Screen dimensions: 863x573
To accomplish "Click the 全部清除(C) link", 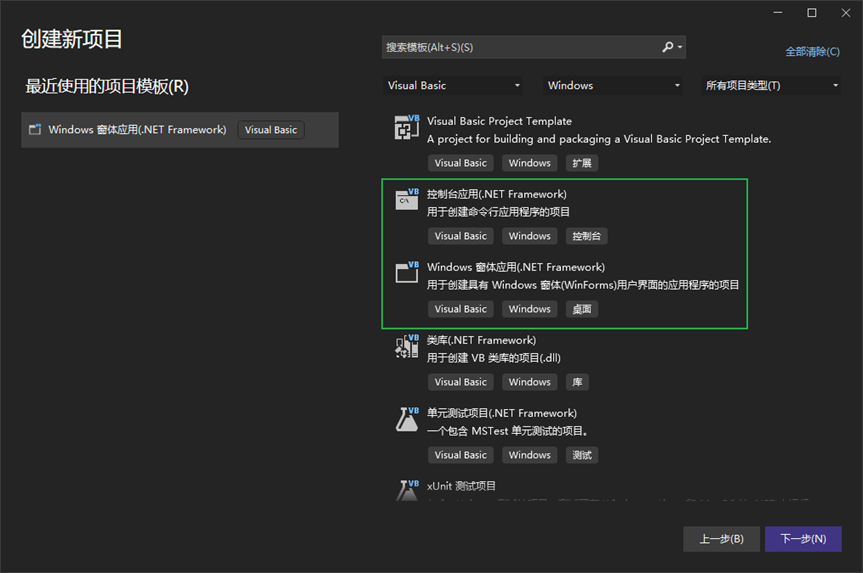I will click(812, 52).
